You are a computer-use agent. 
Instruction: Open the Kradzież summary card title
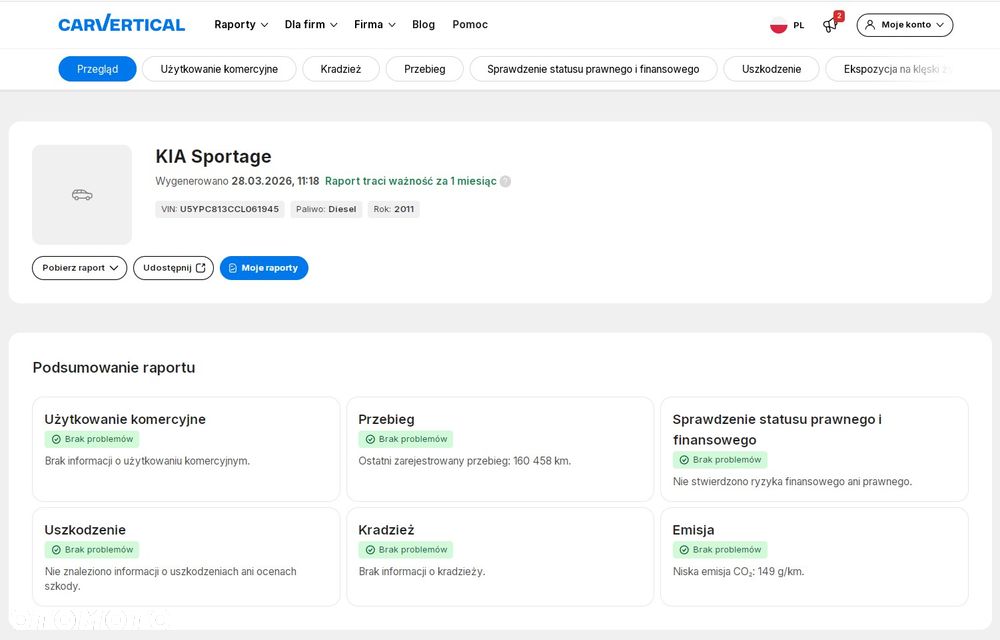(x=386, y=530)
